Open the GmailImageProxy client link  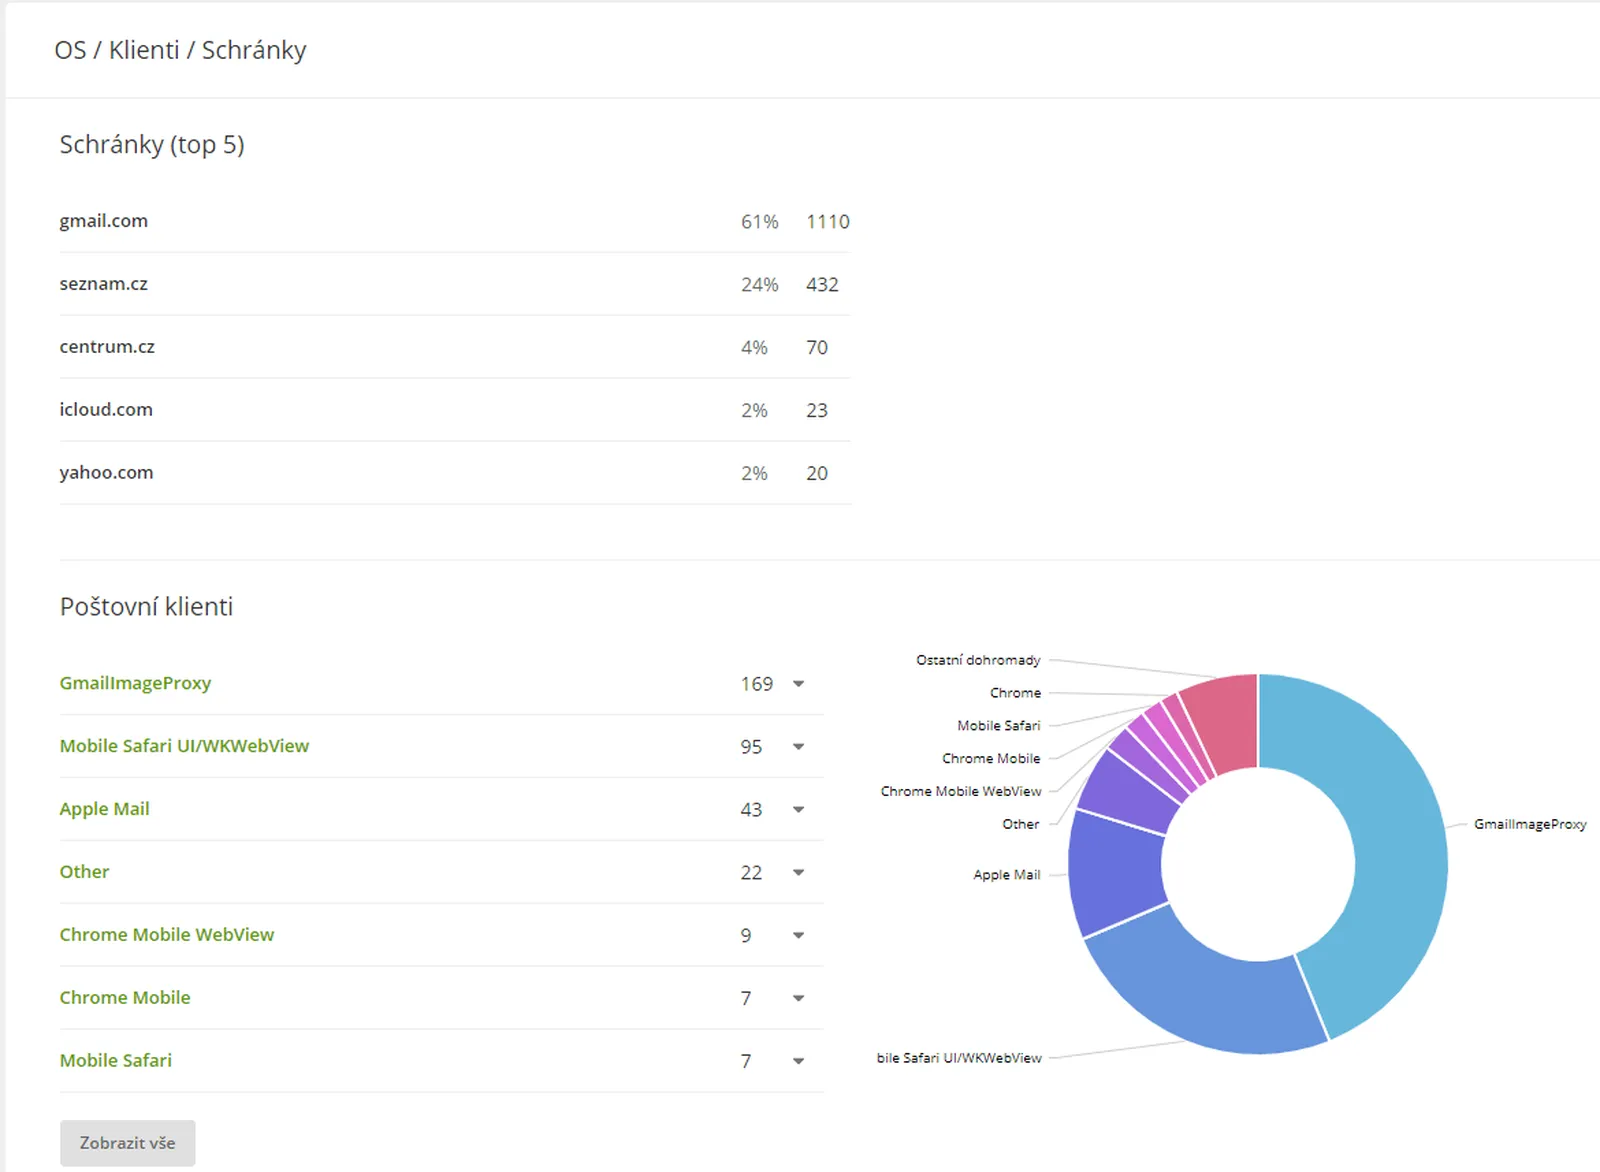point(135,683)
